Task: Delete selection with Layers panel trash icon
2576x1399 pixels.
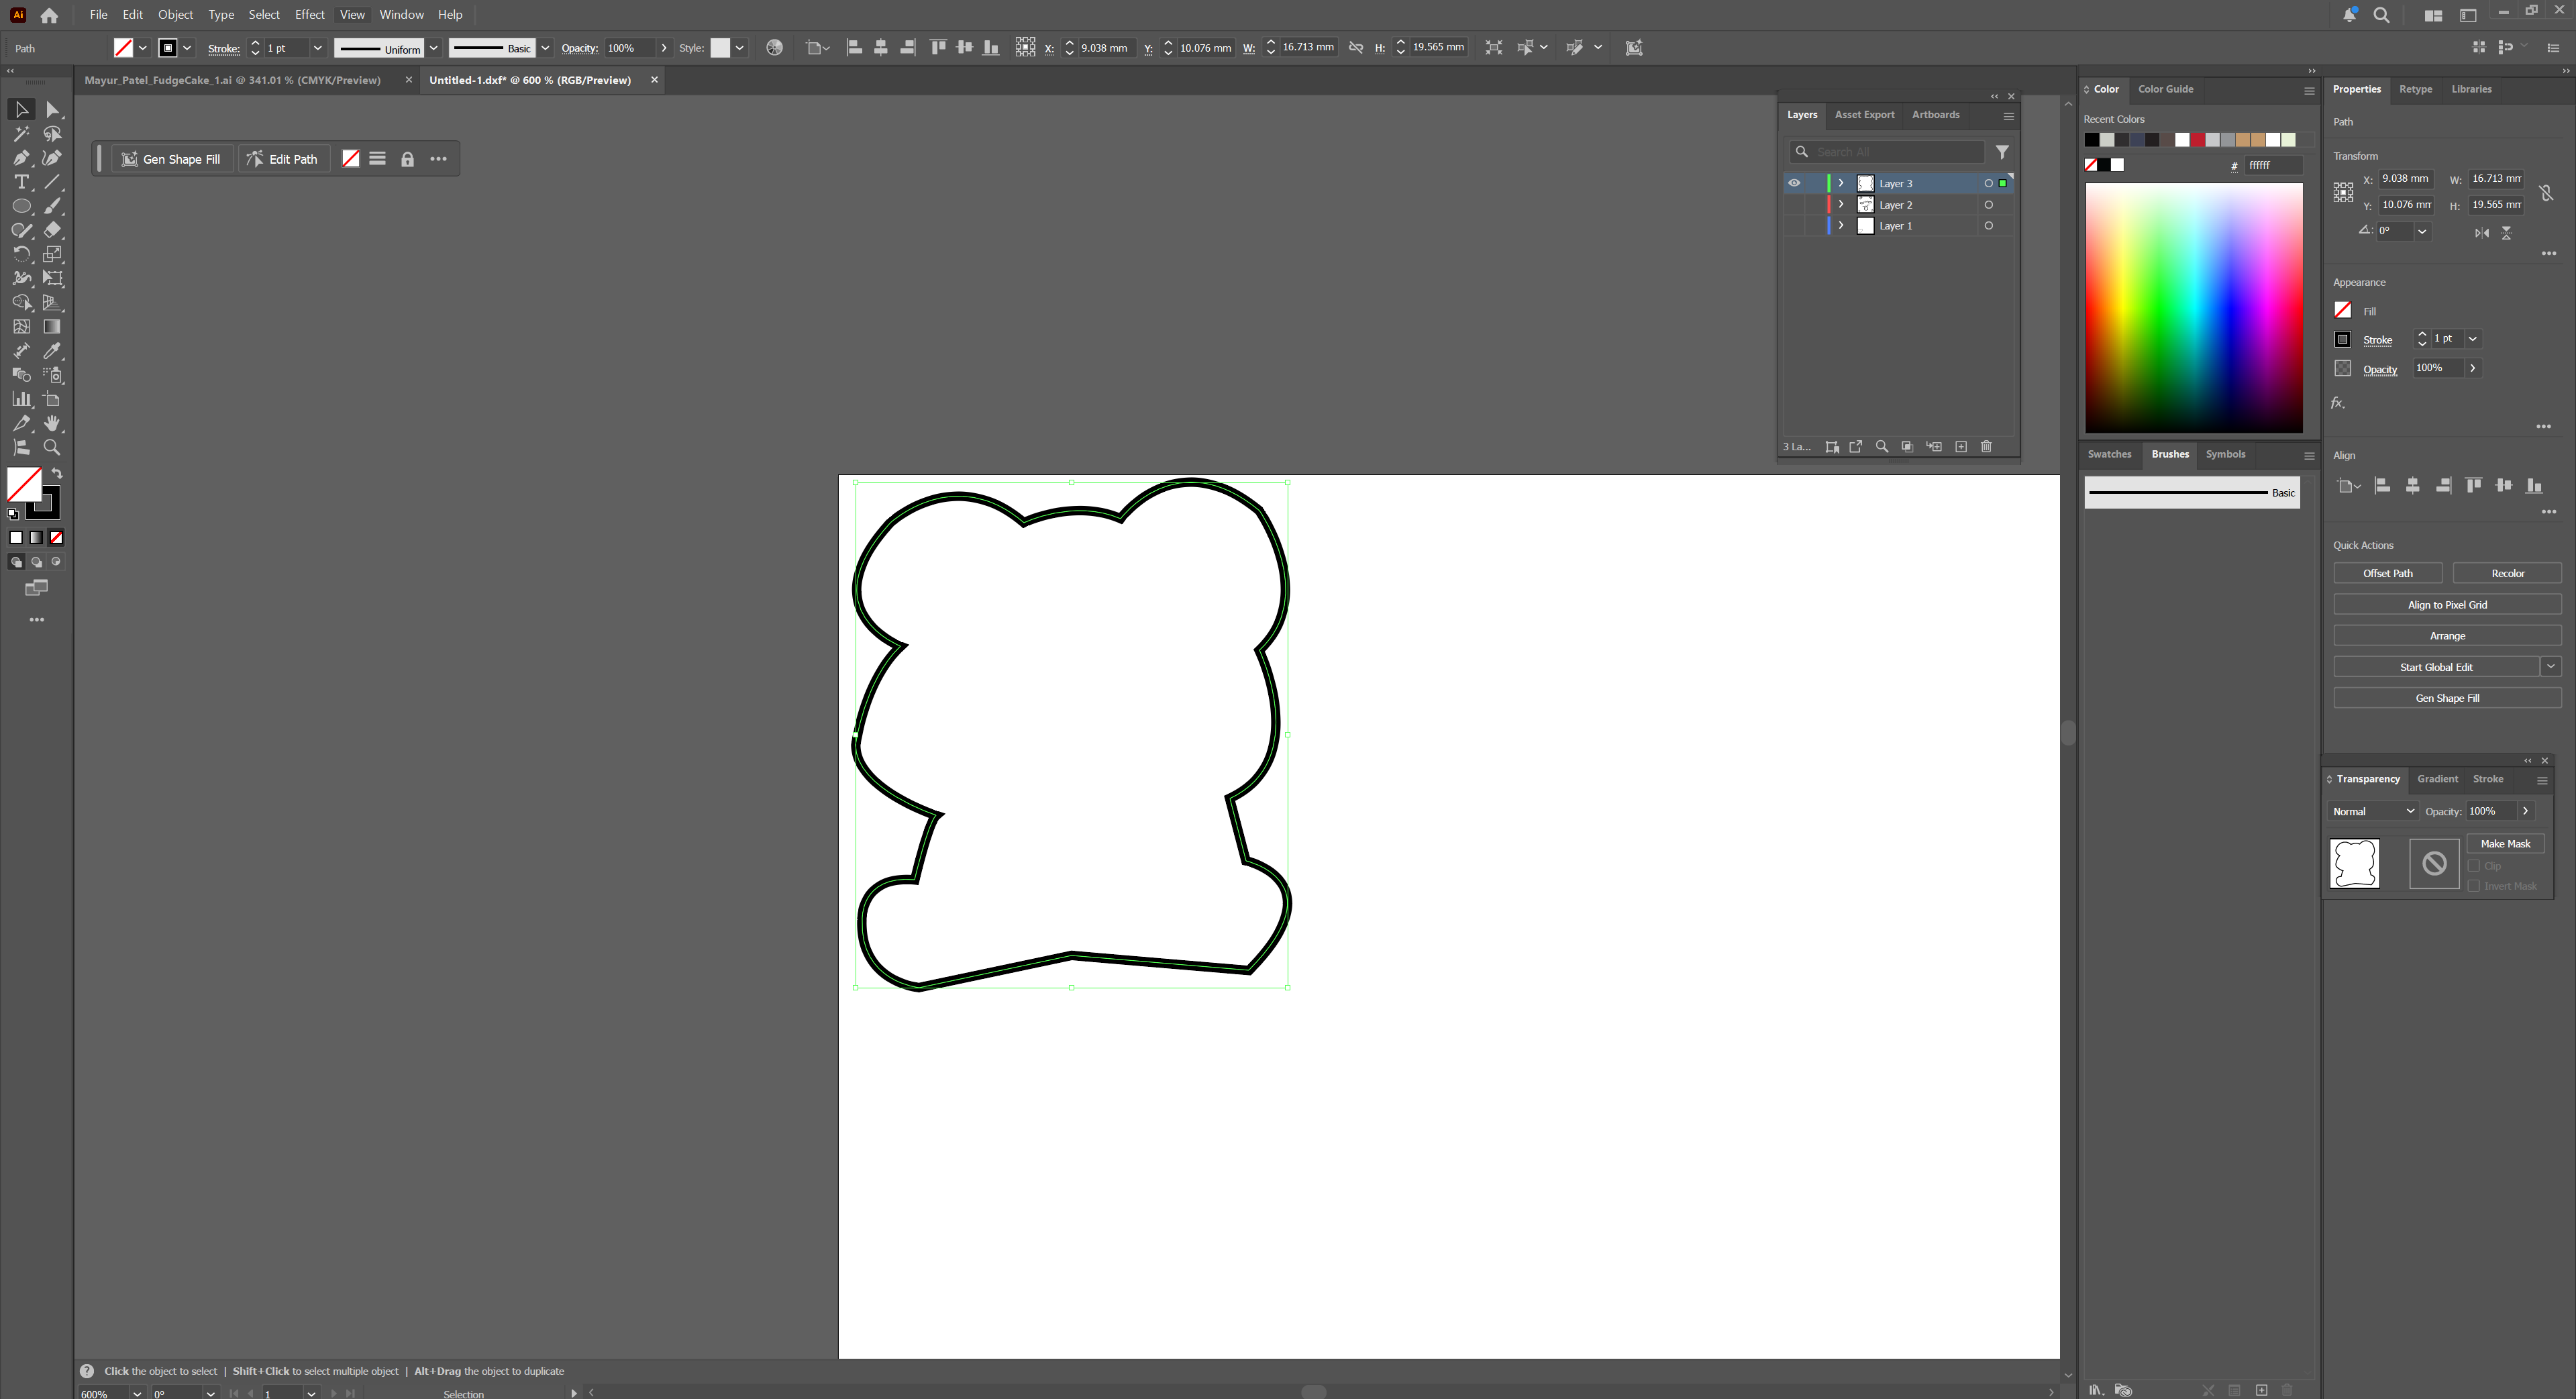Action: [1986, 447]
